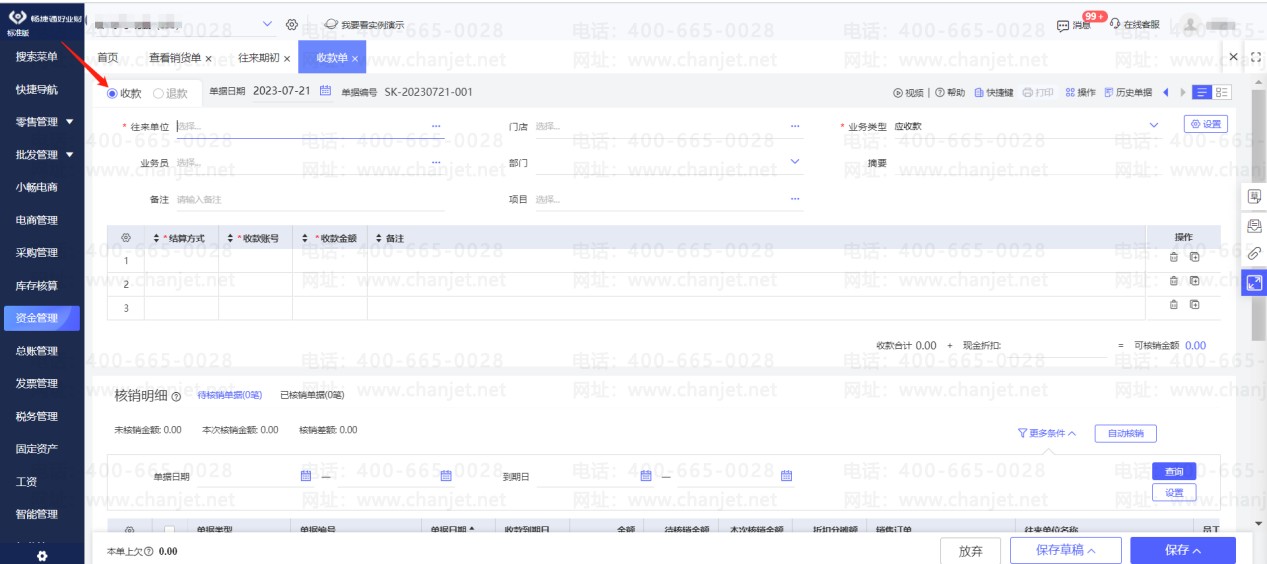Expand 批发管理 sidebar menu
This screenshot has width=1267, height=564.
click(43, 155)
